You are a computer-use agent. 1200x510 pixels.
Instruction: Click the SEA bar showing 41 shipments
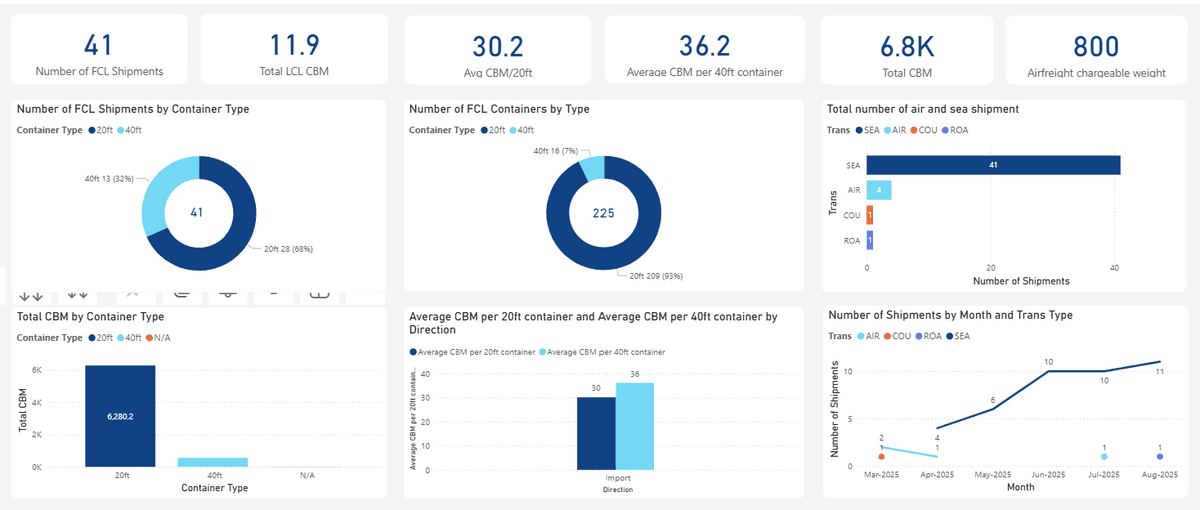click(992, 165)
